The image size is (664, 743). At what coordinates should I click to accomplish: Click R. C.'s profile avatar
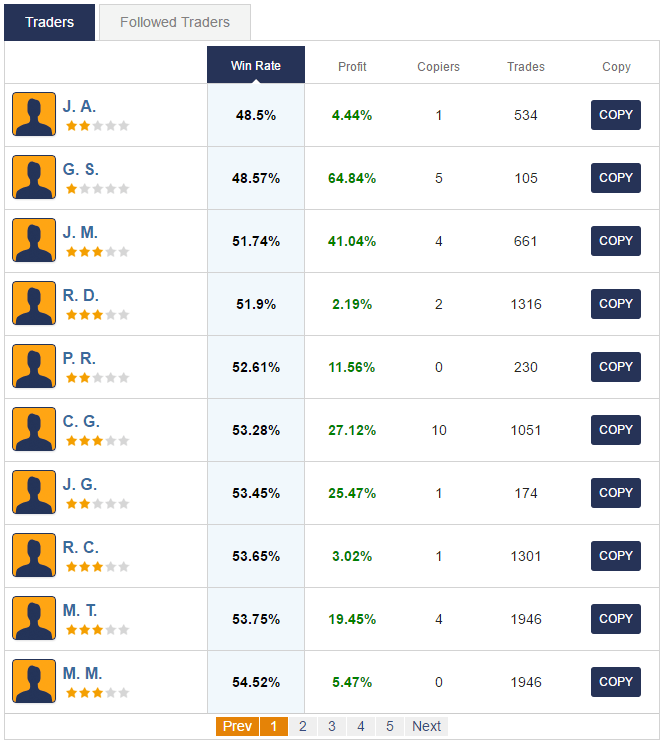34,555
